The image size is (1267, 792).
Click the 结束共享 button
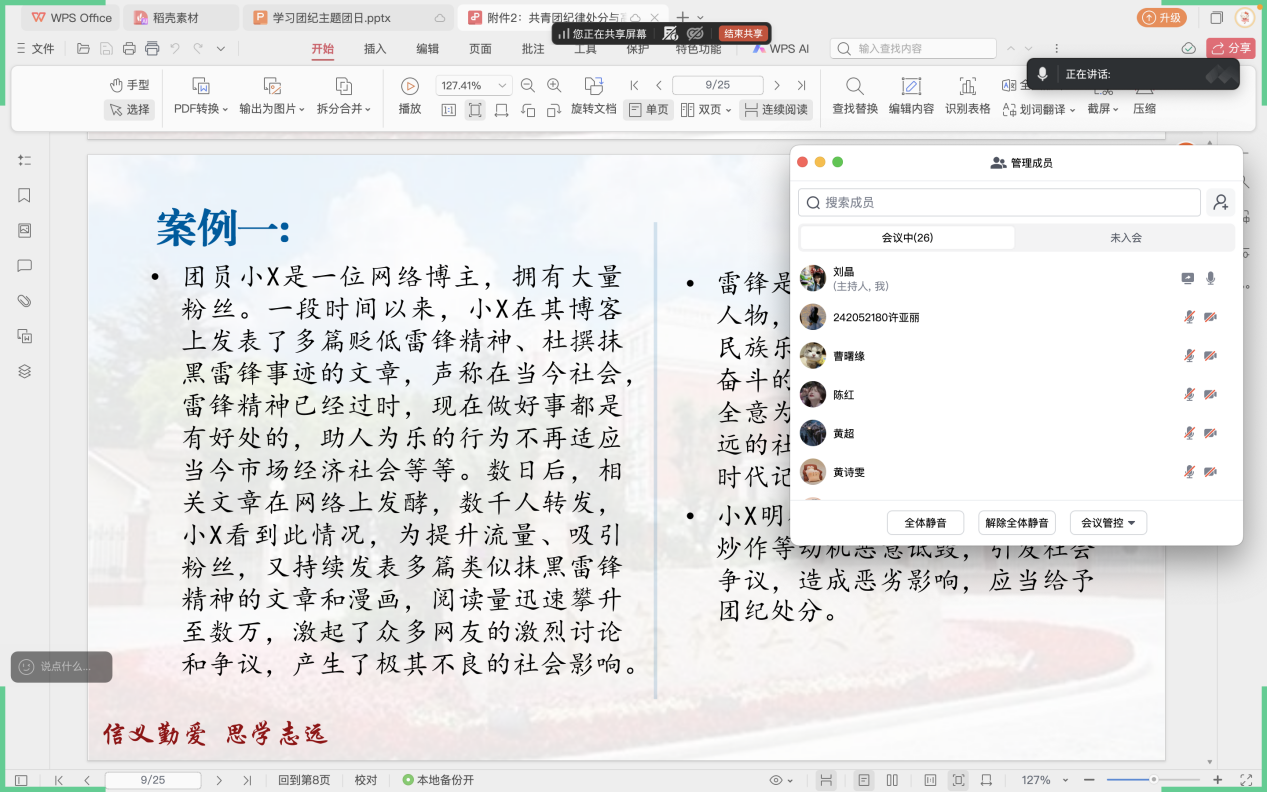(743, 33)
